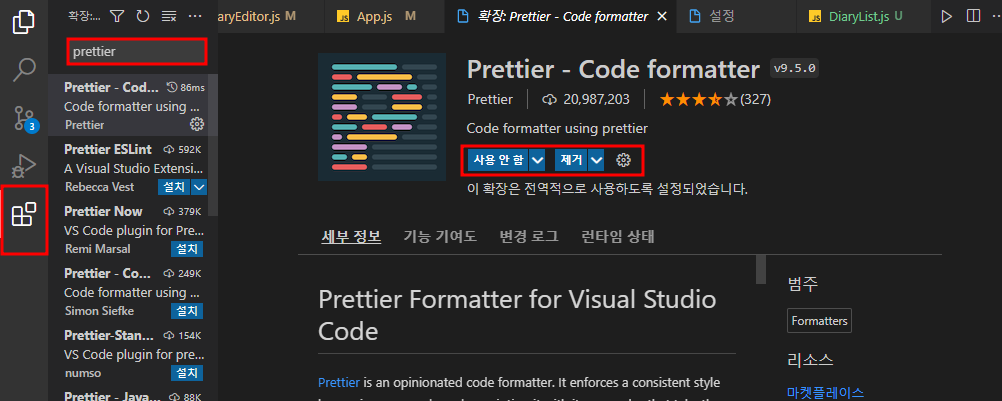Install Prettier ESLint extension
1002x401 pixels.
(174, 186)
